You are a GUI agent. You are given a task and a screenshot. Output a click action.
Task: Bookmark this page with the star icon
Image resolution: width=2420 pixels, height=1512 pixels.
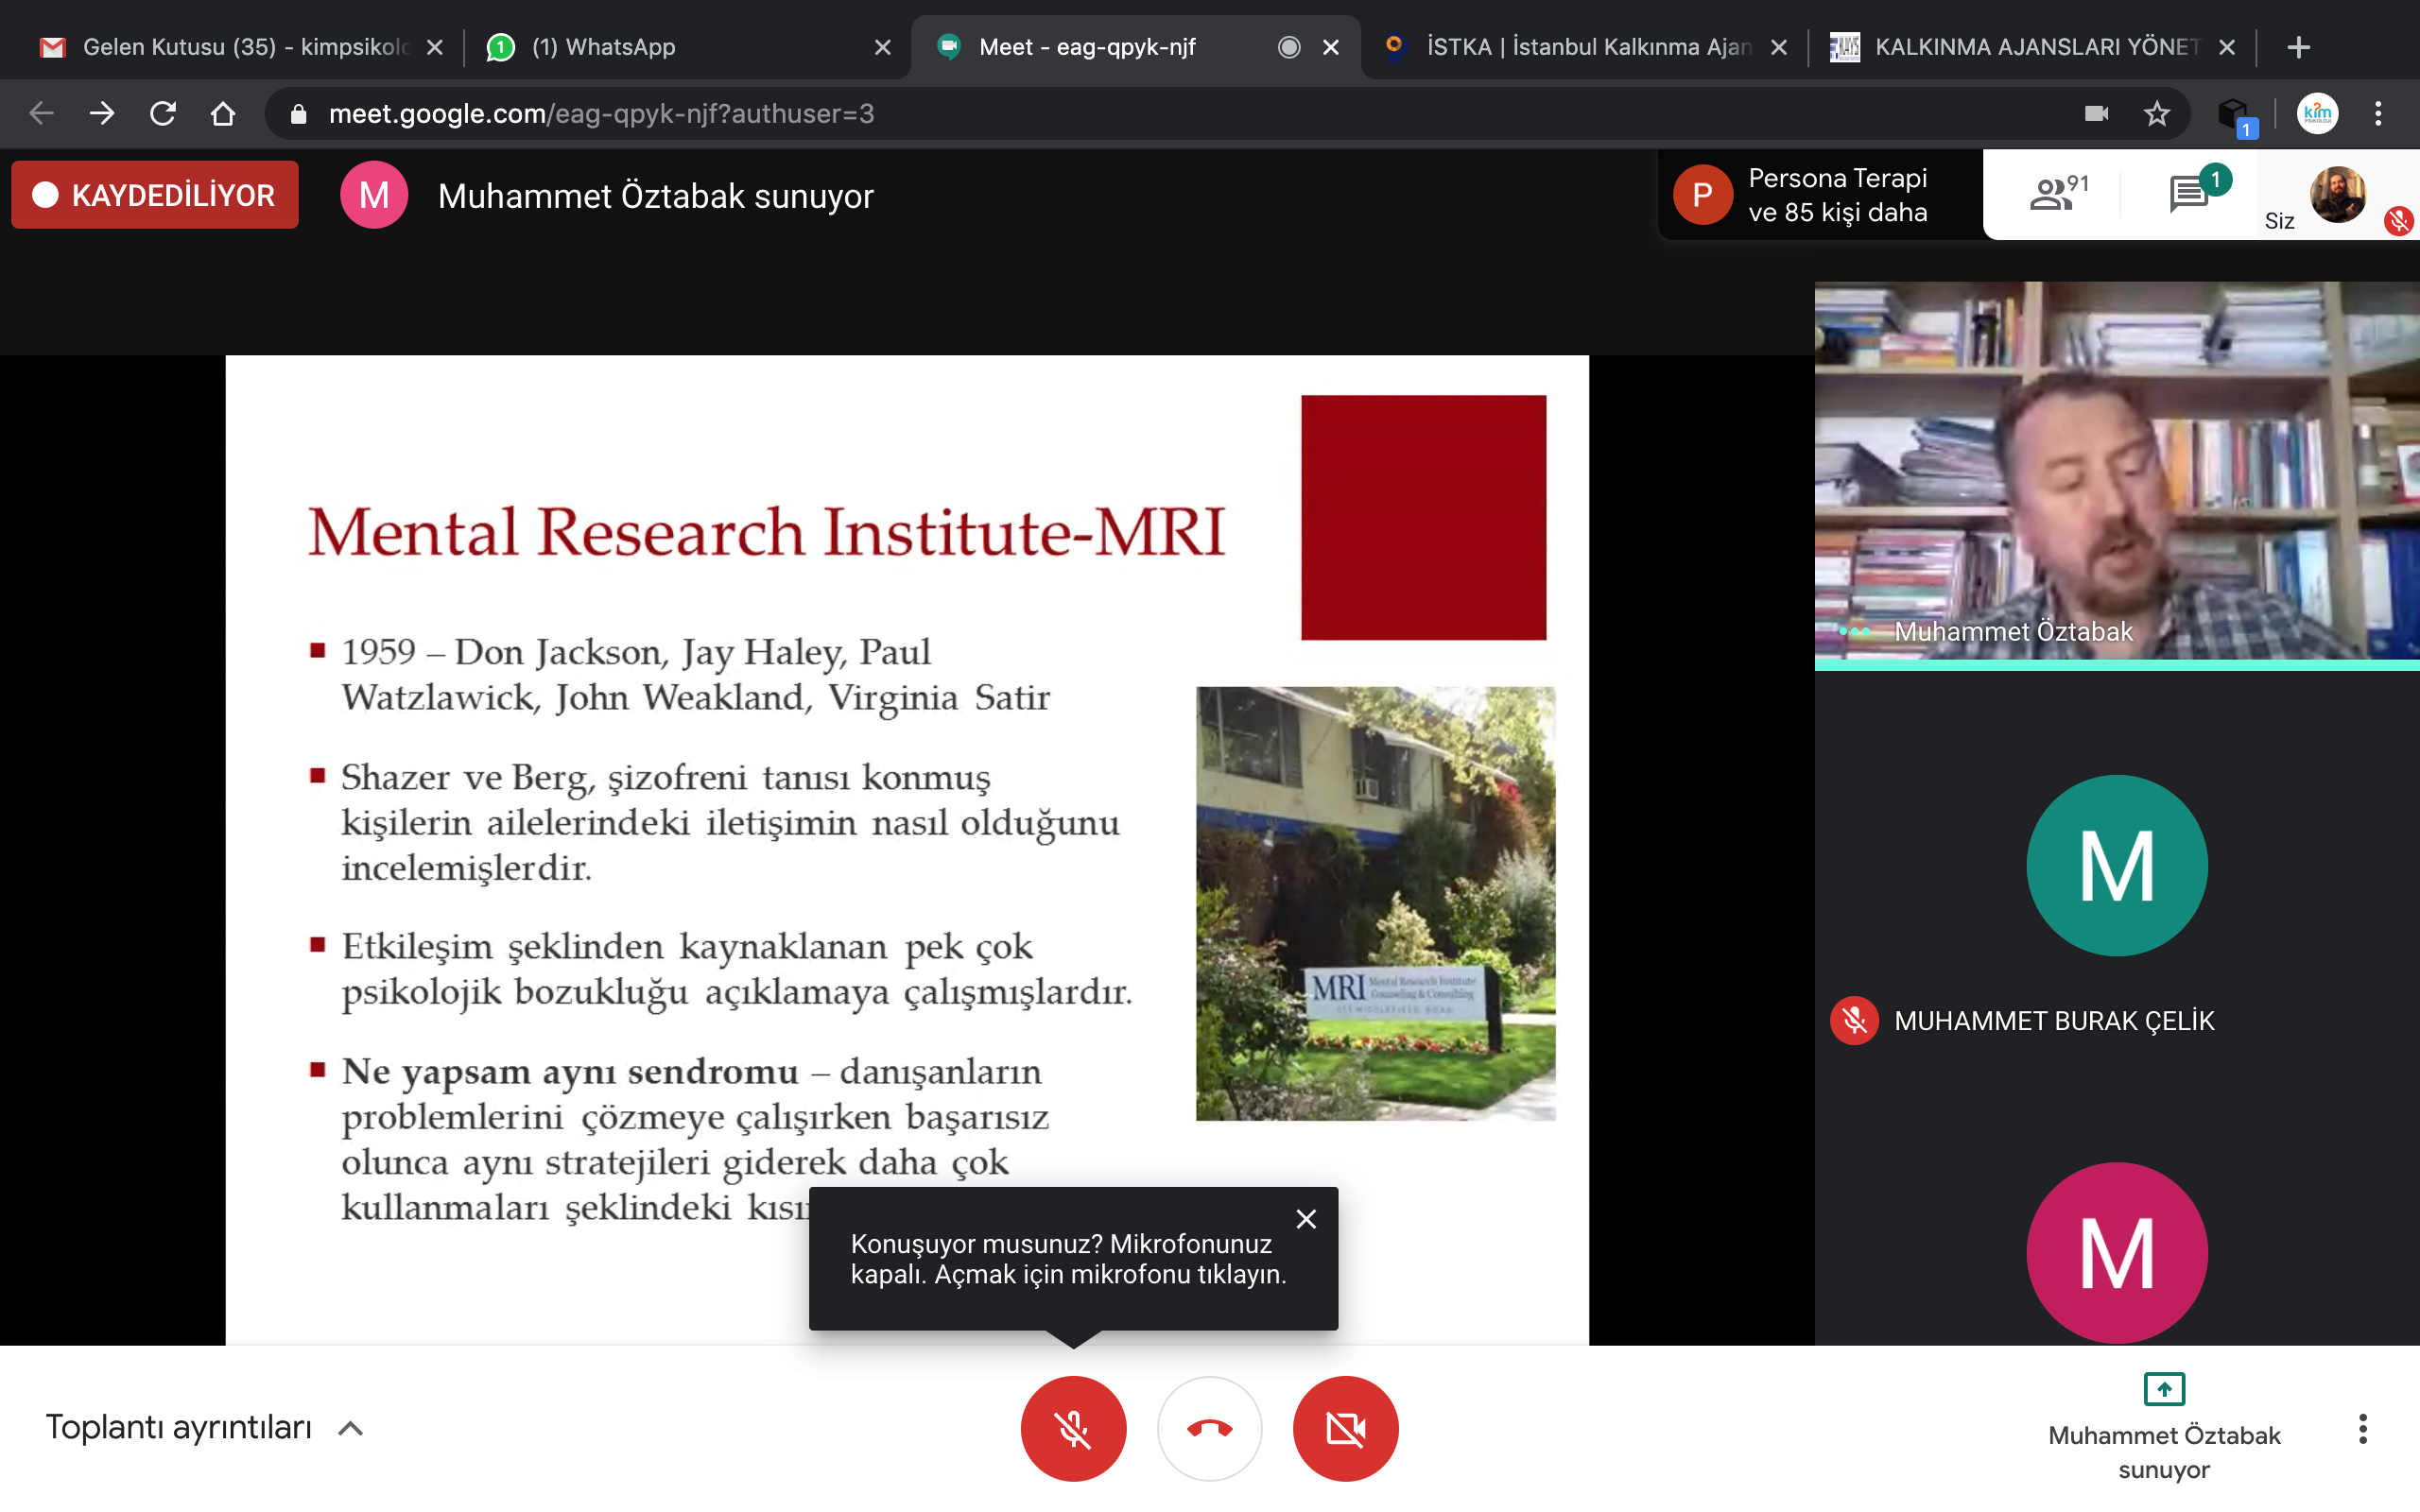(x=2157, y=114)
